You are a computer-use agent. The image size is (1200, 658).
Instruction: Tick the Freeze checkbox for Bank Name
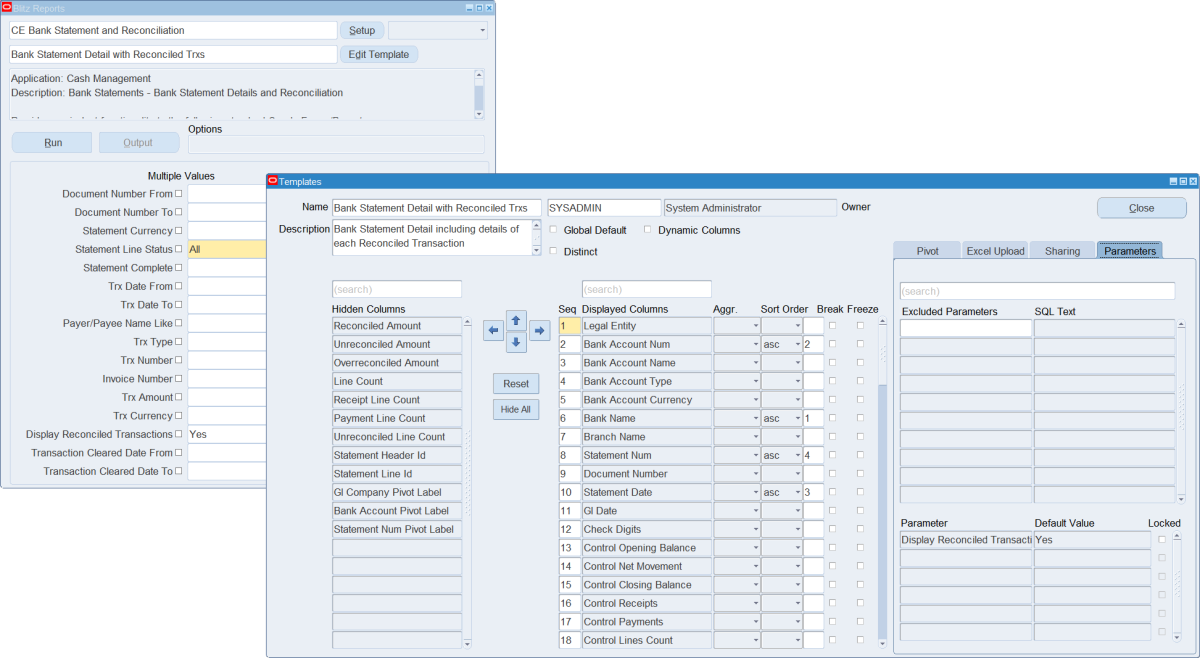[860, 418]
